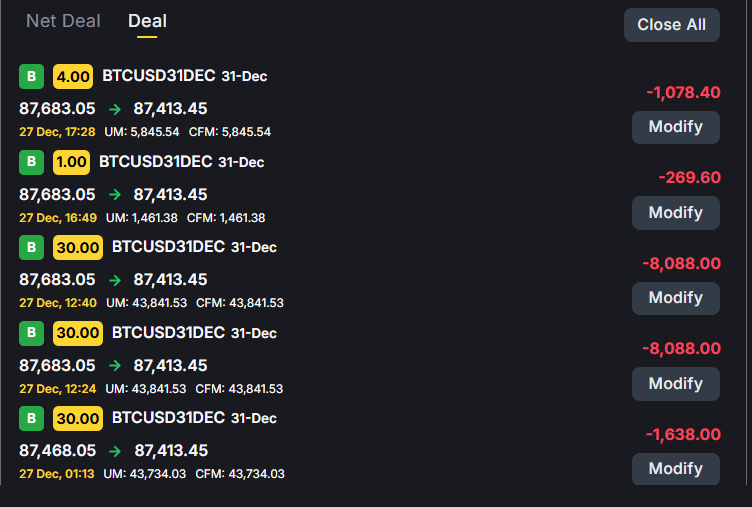Modify the deal opened at 12:40
Image resolution: width=752 pixels, height=507 pixels.
(675, 298)
